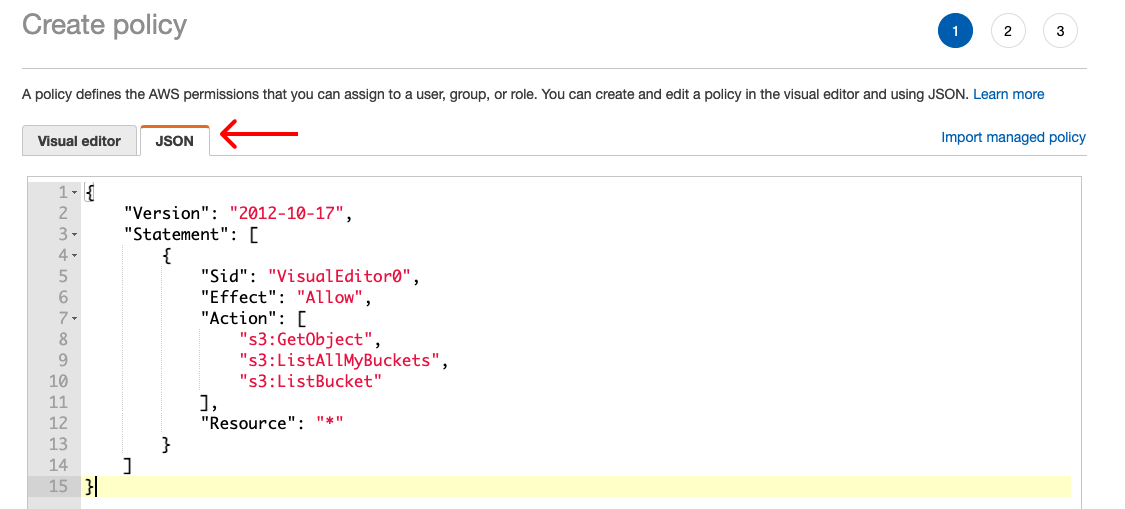Click the step 1 circle indicator
Image resolution: width=1125 pixels, height=509 pixels.
coord(955,31)
